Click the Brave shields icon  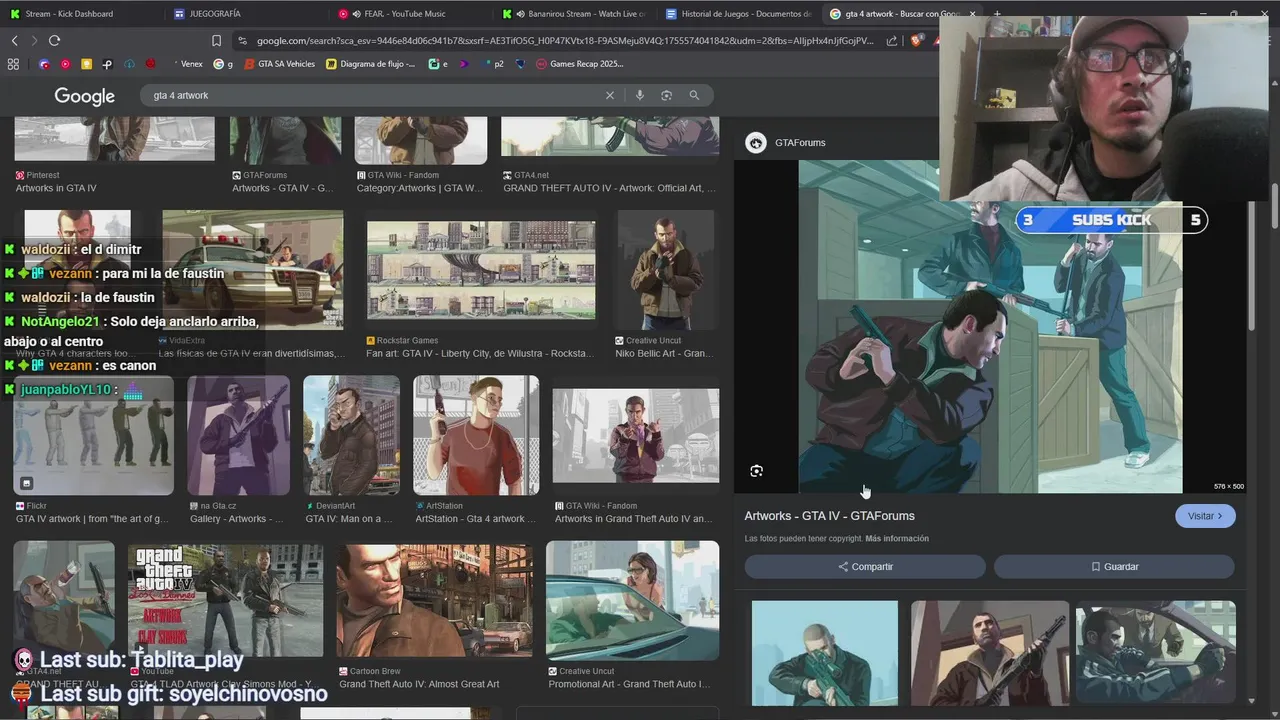(916, 41)
